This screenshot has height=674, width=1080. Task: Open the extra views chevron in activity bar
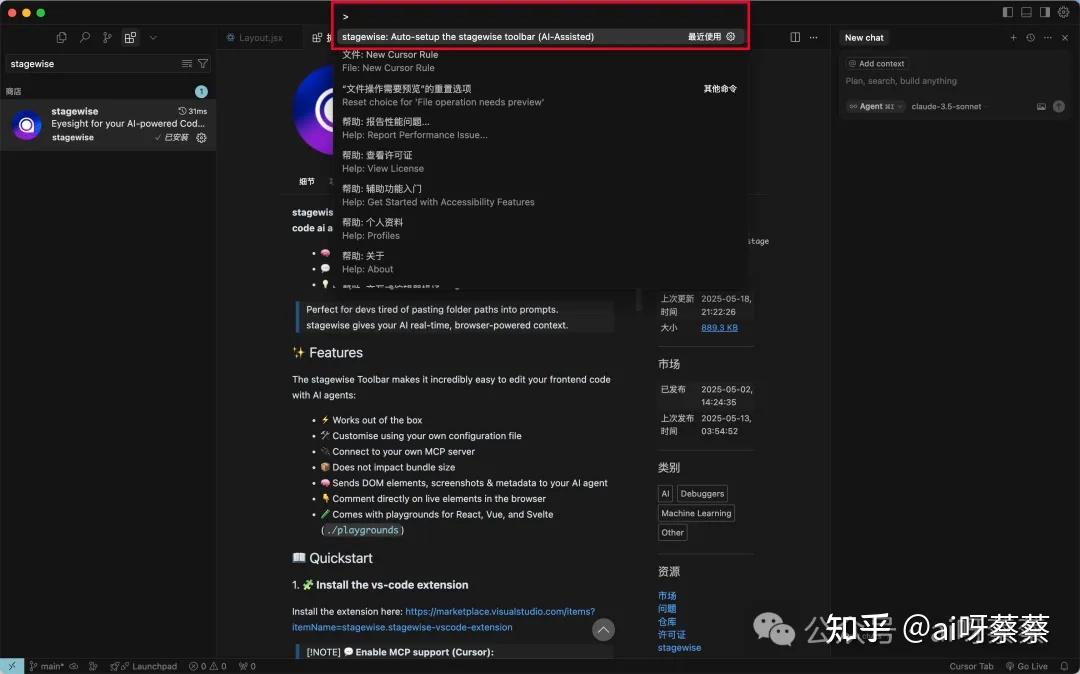(x=153, y=36)
